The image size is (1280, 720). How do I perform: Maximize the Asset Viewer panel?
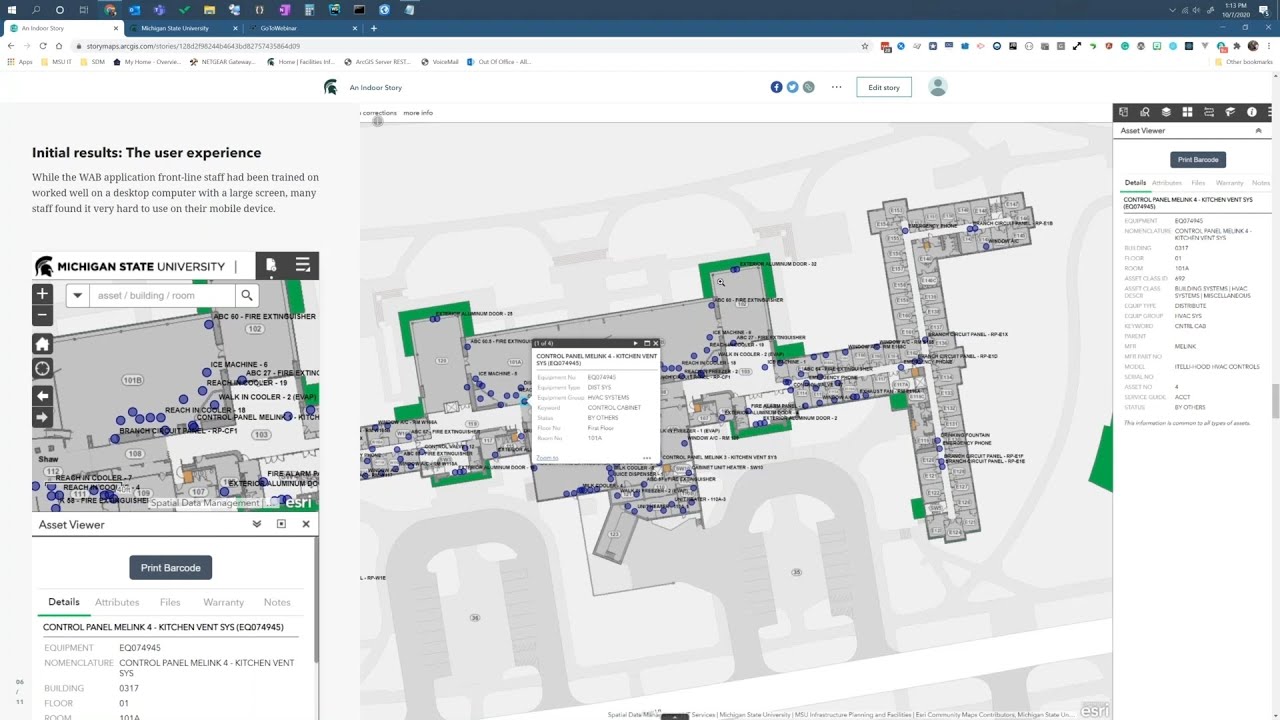click(281, 524)
